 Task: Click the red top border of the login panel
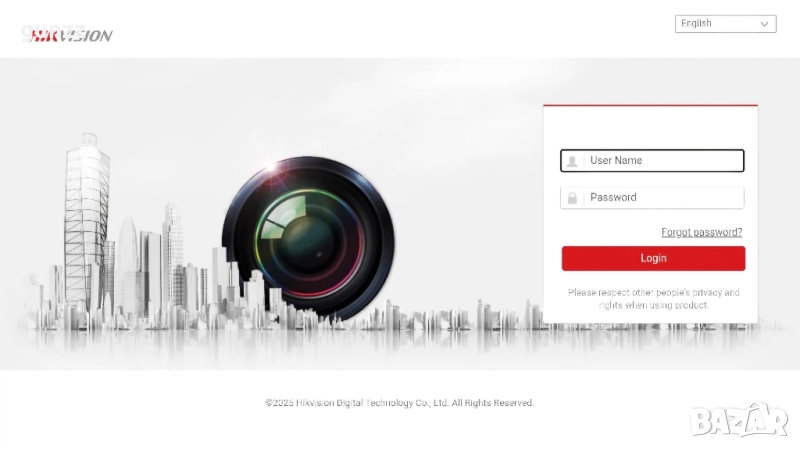pyautogui.click(x=651, y=106)
